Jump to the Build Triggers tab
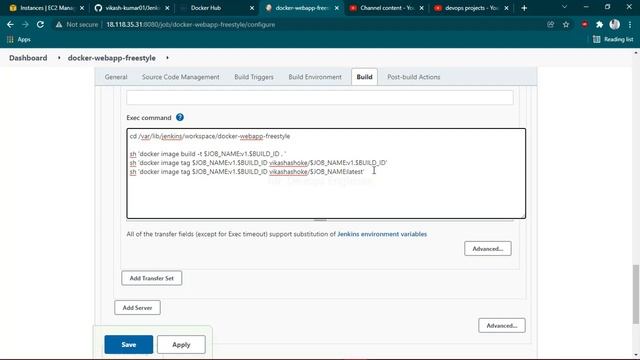Viewport: 640px width, 360px height. point(254,77)
